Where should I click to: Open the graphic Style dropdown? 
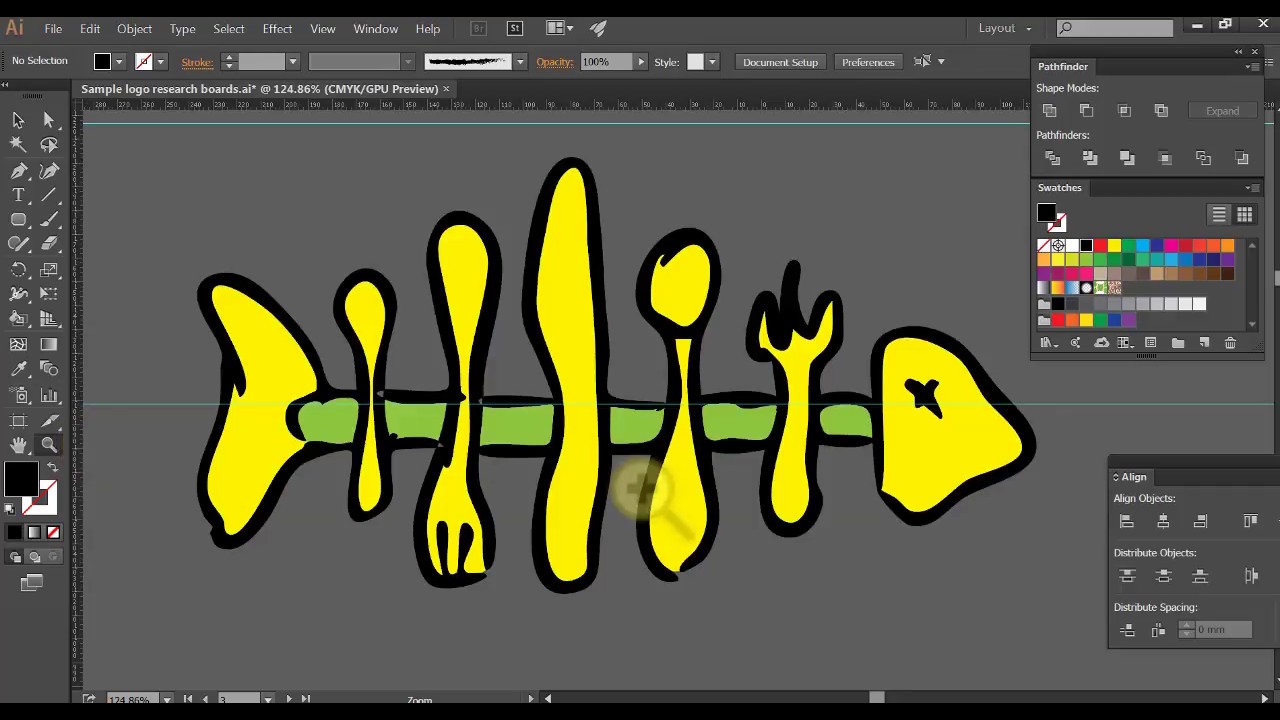pos(712,62)
